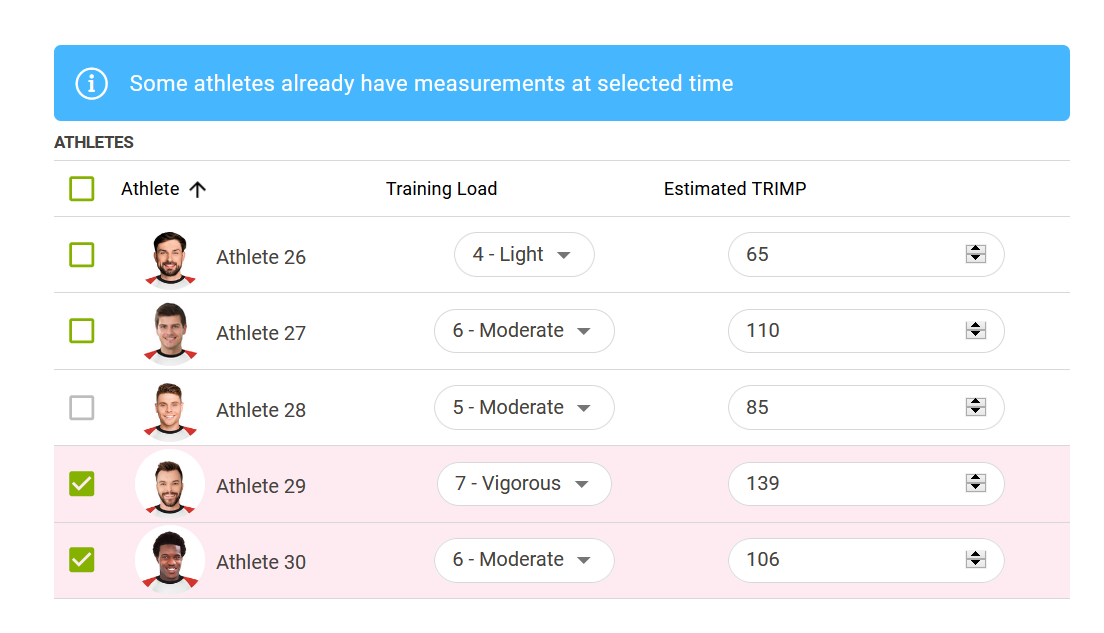Open the '4 - Light' training load dropdown
Viewport: 1104px width, 633px height.
point(524,254)
